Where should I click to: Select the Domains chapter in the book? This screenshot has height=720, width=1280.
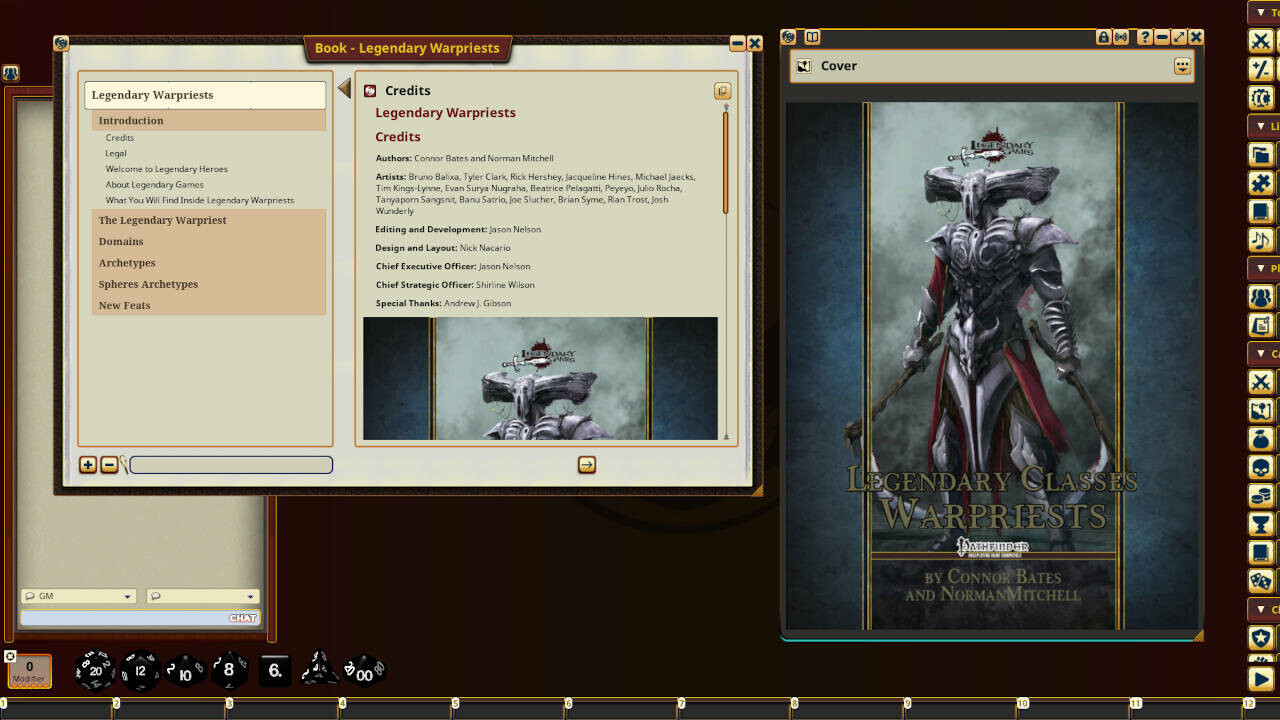121,241
